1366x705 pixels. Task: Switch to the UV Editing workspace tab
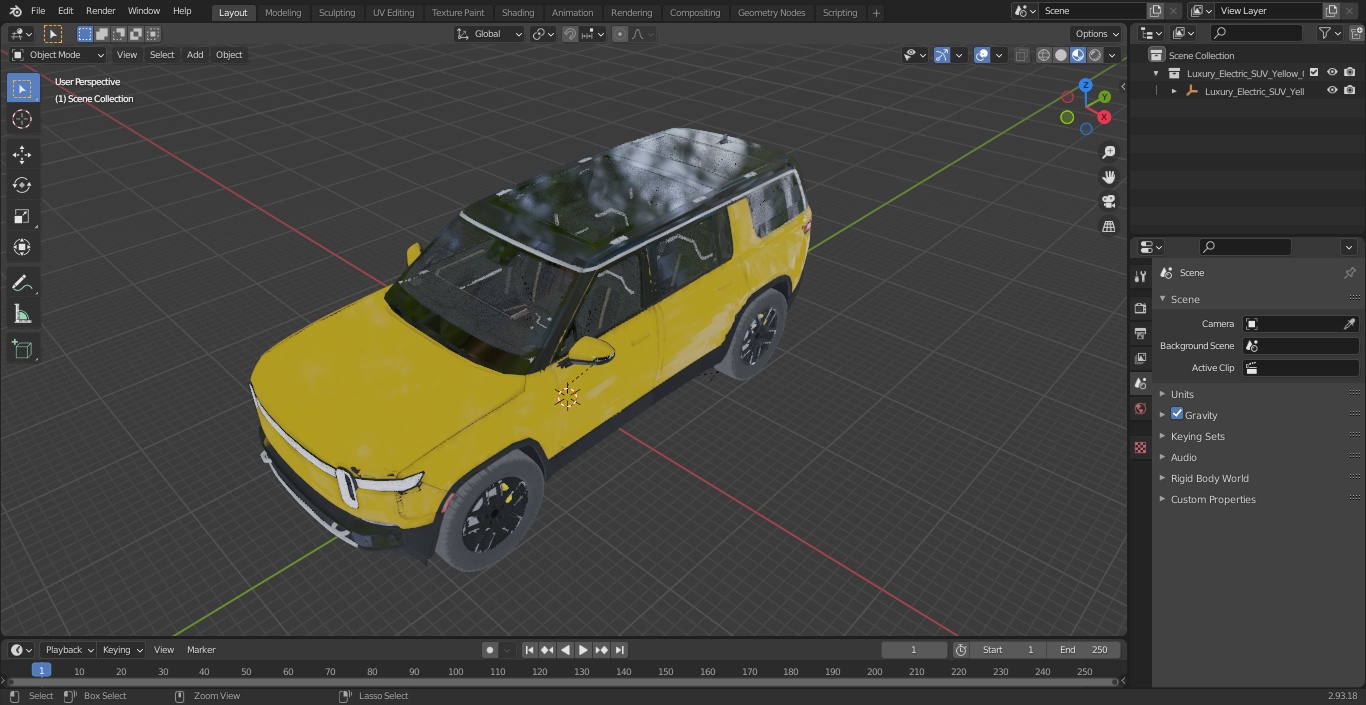(393, 13)
